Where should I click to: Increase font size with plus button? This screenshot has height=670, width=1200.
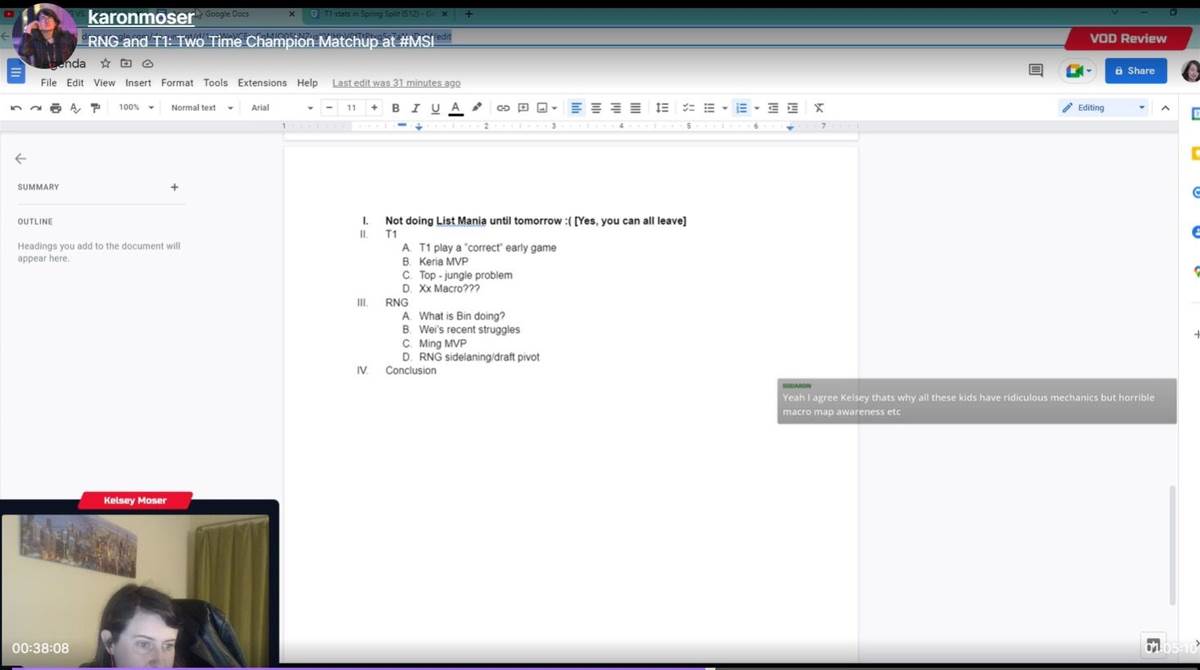pyautogui.click(x=374, y=108)
